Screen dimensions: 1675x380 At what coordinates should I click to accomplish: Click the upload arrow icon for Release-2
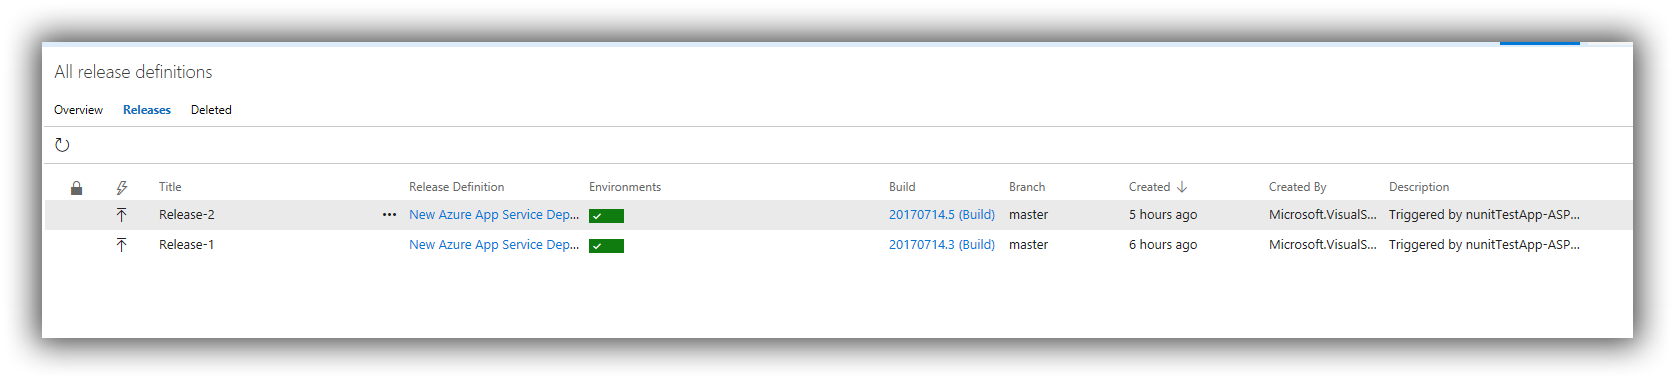[x=121, y=215]
